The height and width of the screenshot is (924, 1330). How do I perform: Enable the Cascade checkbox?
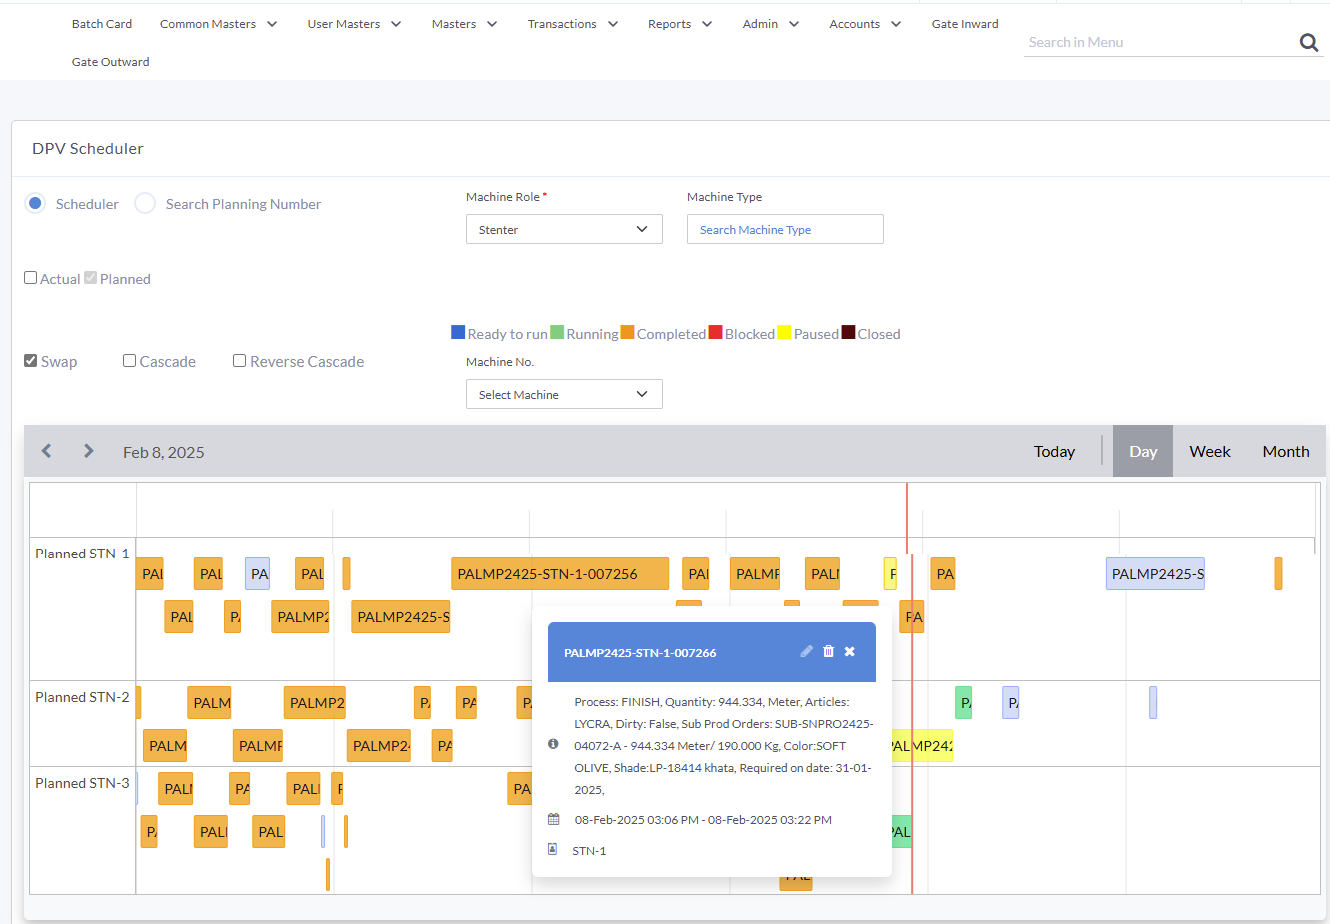point(130,361)
